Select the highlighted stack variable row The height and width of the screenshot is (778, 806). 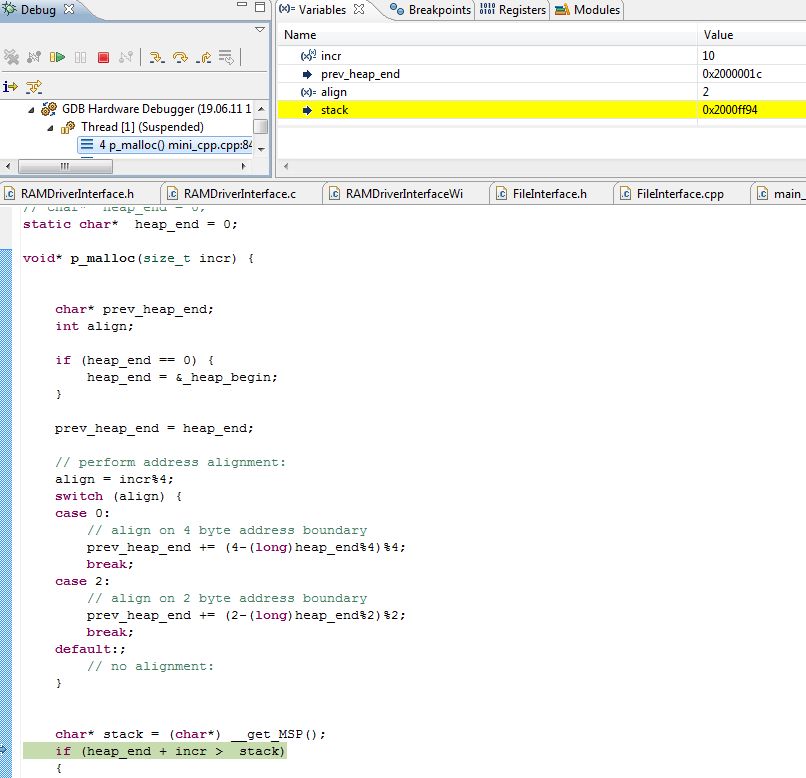click(x=335, y=110)
